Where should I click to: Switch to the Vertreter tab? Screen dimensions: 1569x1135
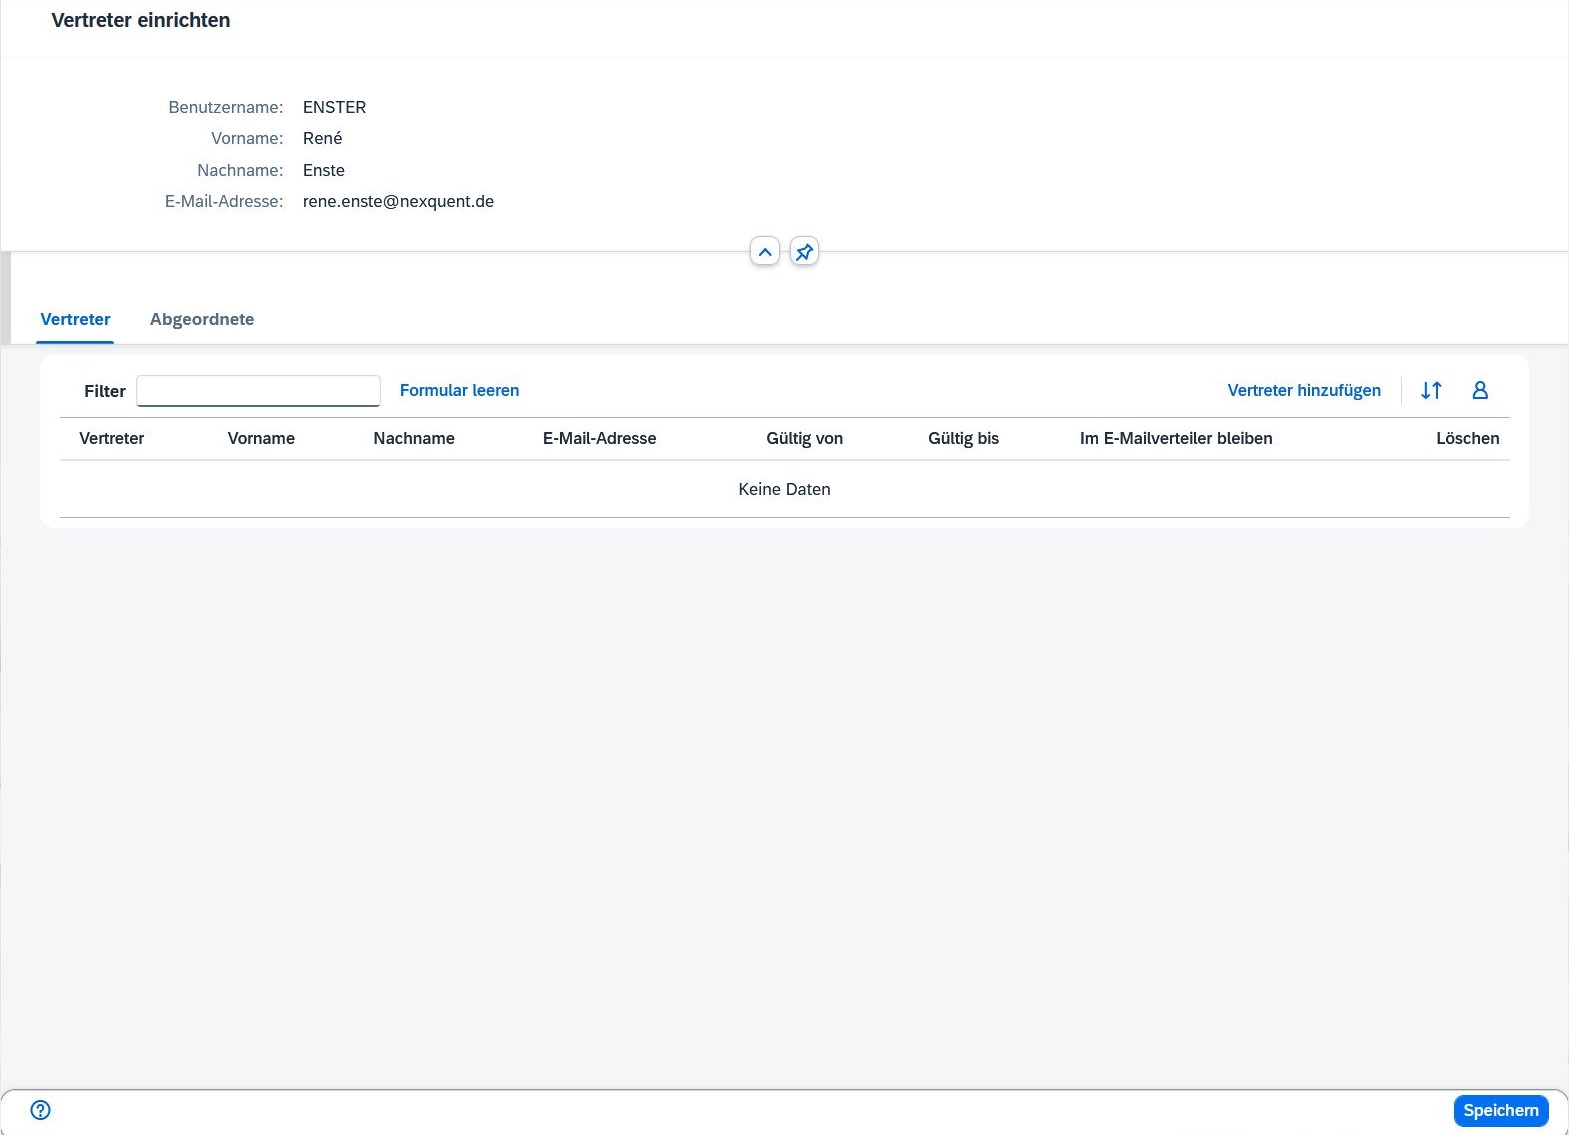[75, 320]
